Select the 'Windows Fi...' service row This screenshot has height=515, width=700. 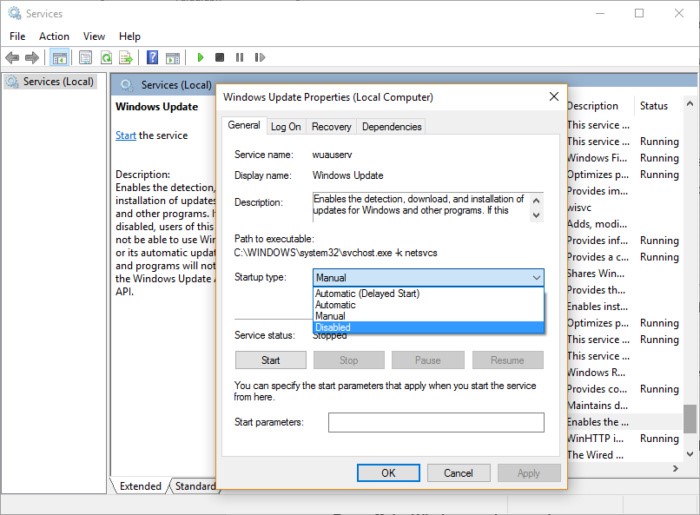(x=623, y=158)
